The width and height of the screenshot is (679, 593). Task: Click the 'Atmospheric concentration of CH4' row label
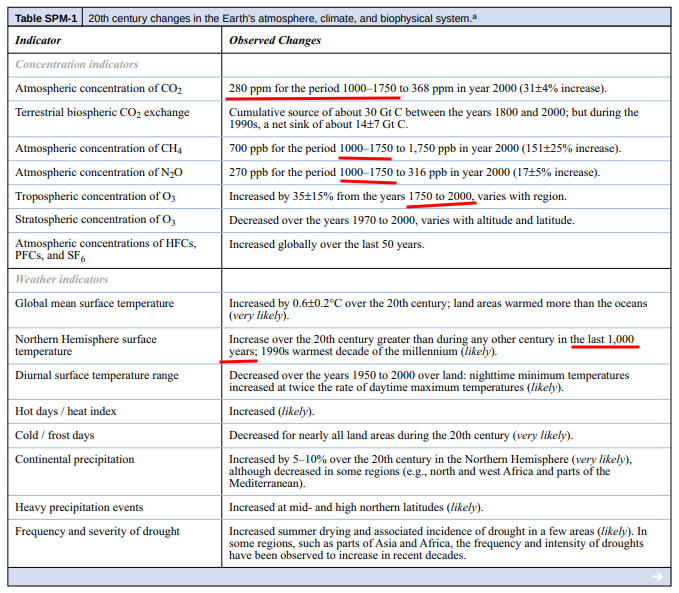coord(97,149)
